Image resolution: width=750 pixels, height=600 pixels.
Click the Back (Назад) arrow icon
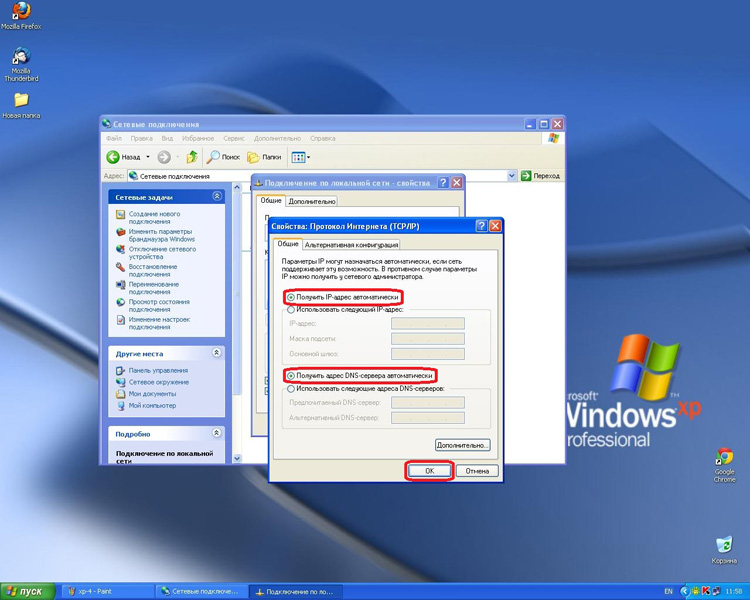[x=114, y=157]
